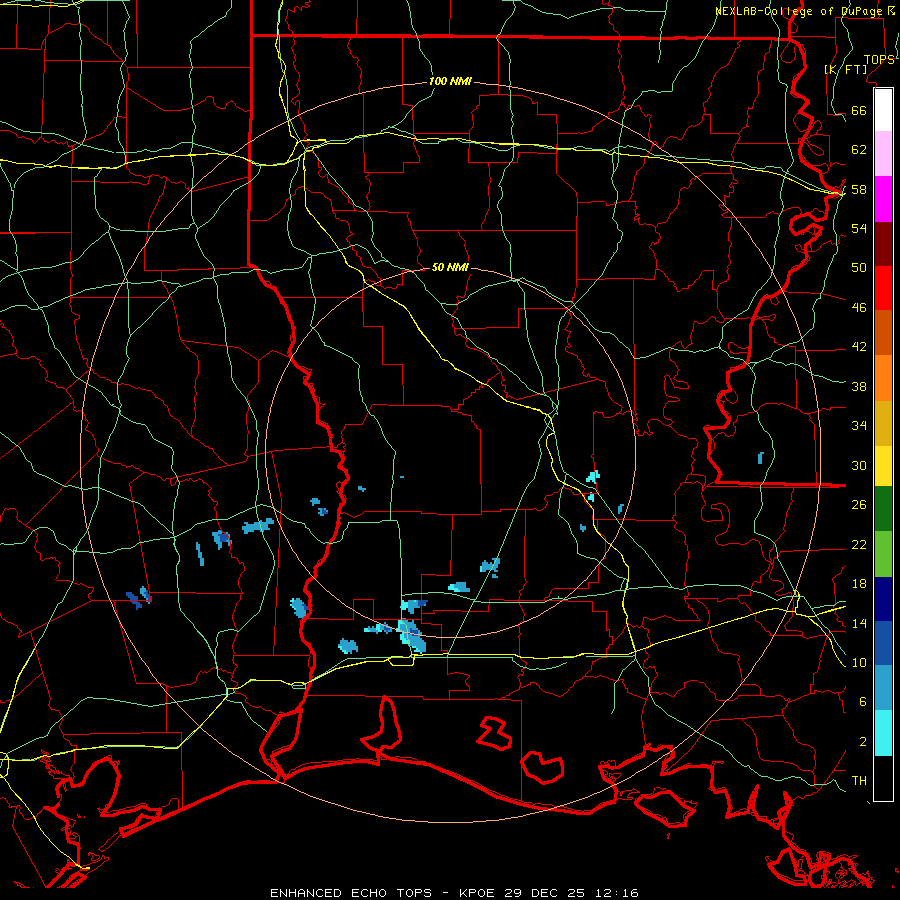
Task: Click the K FT units label
Action: pos(846,69)
